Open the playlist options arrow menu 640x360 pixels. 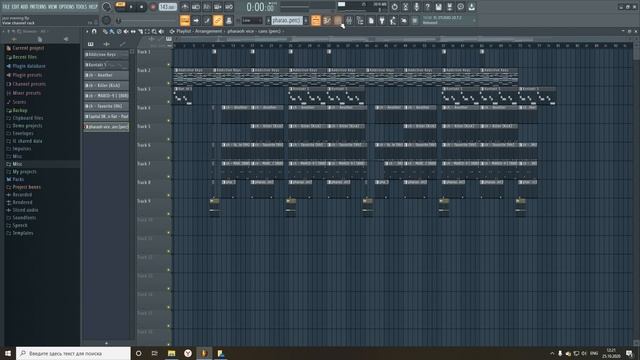coord(87,31)
